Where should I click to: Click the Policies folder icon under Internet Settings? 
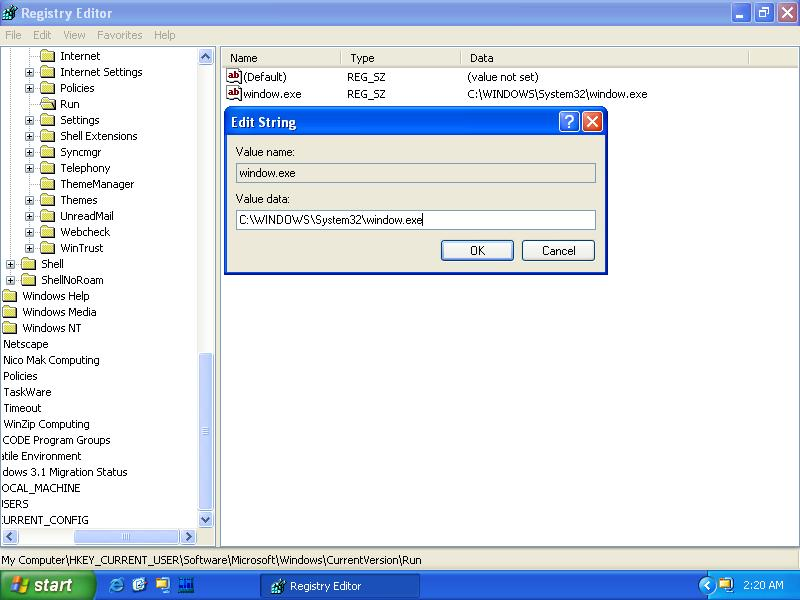pos(47,88)
